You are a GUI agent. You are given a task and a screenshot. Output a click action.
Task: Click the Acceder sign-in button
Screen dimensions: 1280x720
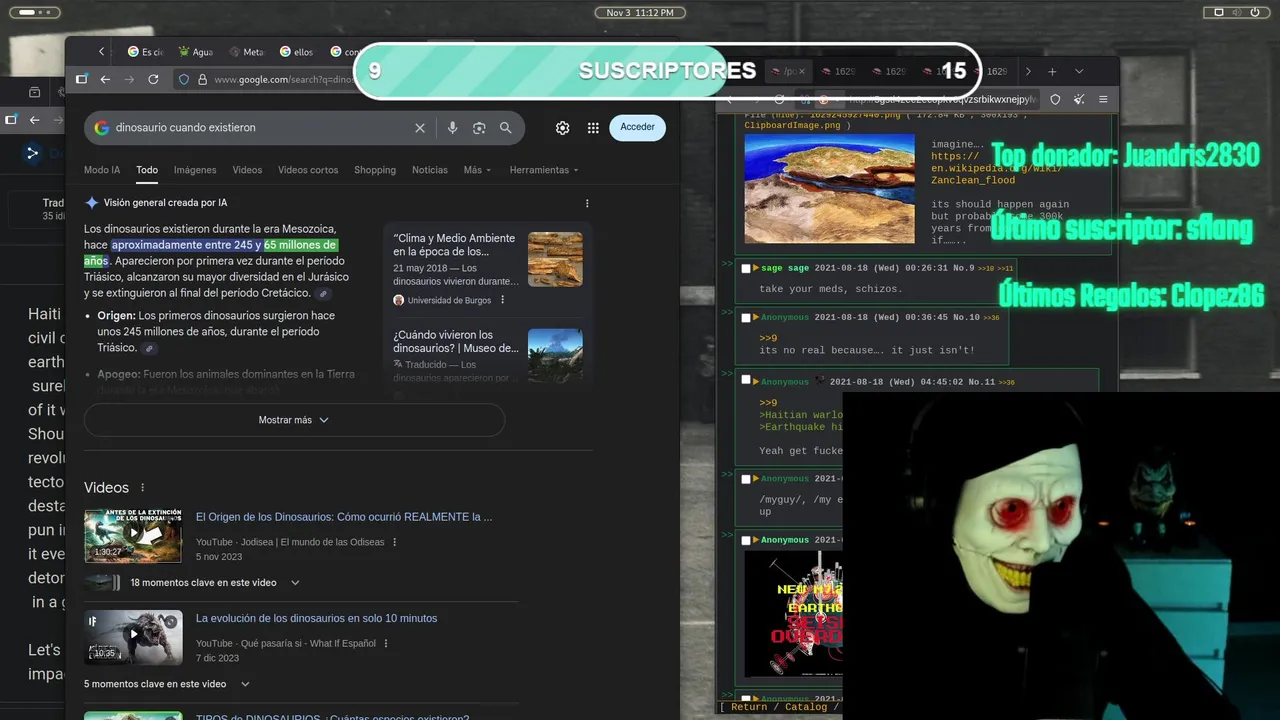click(637, 127)
